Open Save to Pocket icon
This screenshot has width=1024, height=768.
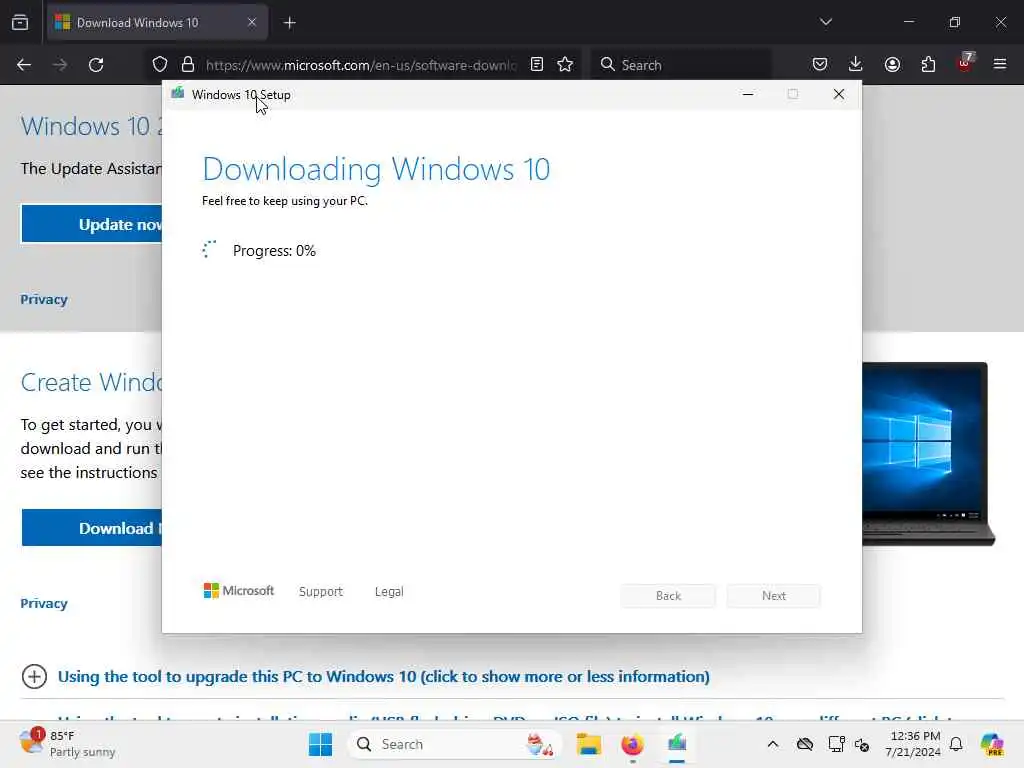(820, 64)
